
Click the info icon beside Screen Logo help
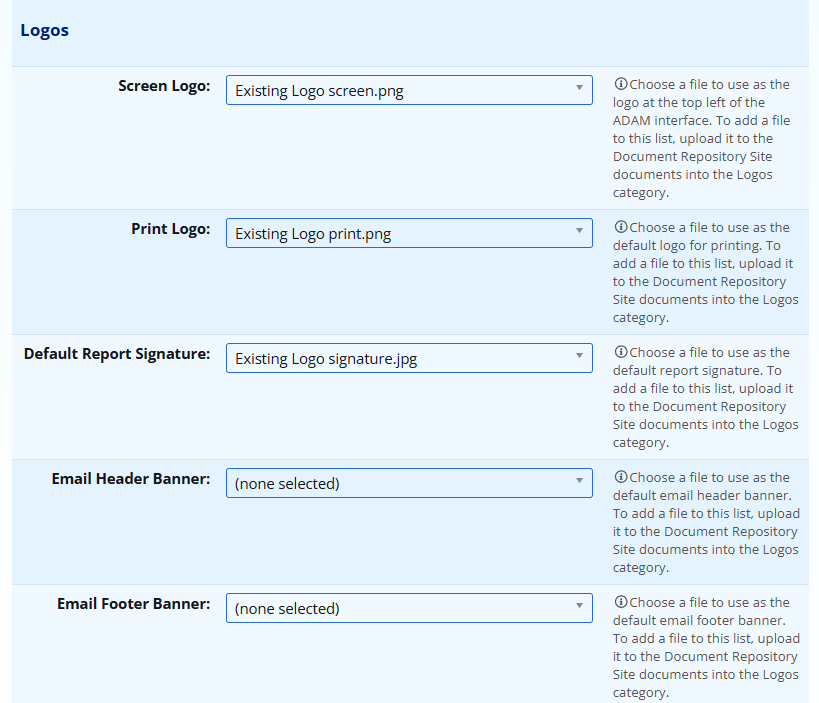point(620,85)
